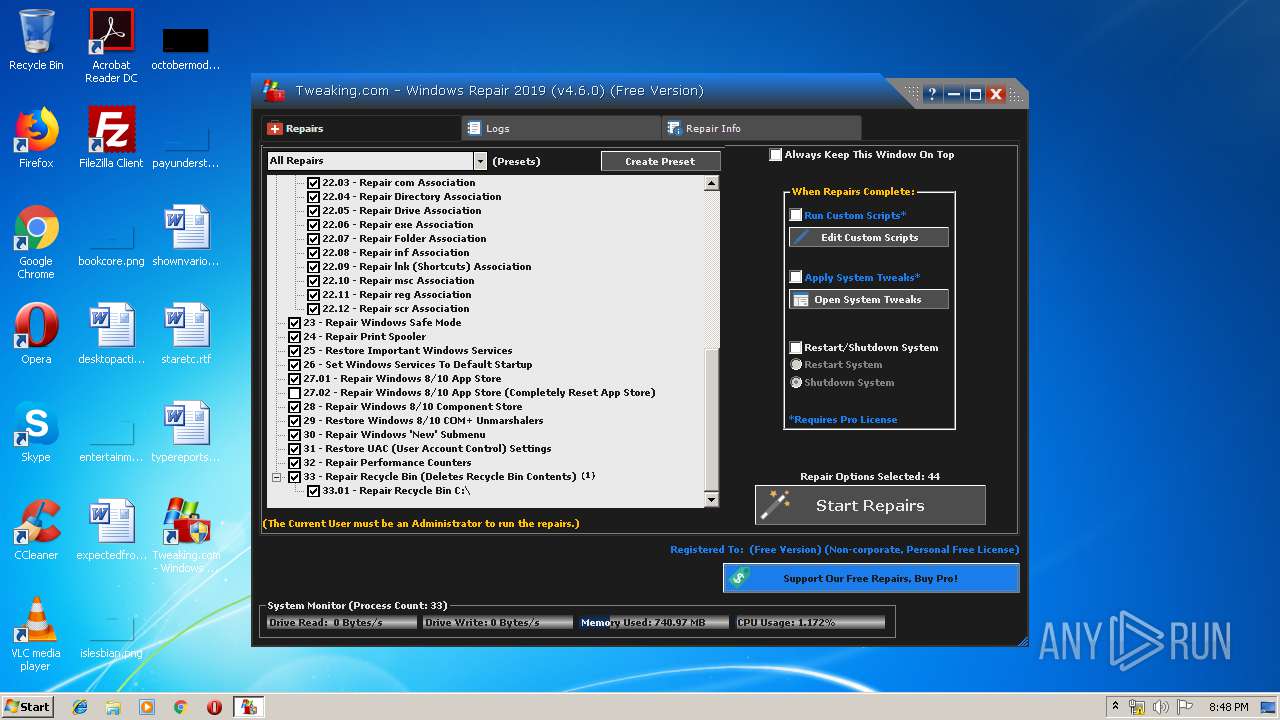Open VLC media player desktop shortcut
Screen dimensions: 1280x720
point(36,634)
